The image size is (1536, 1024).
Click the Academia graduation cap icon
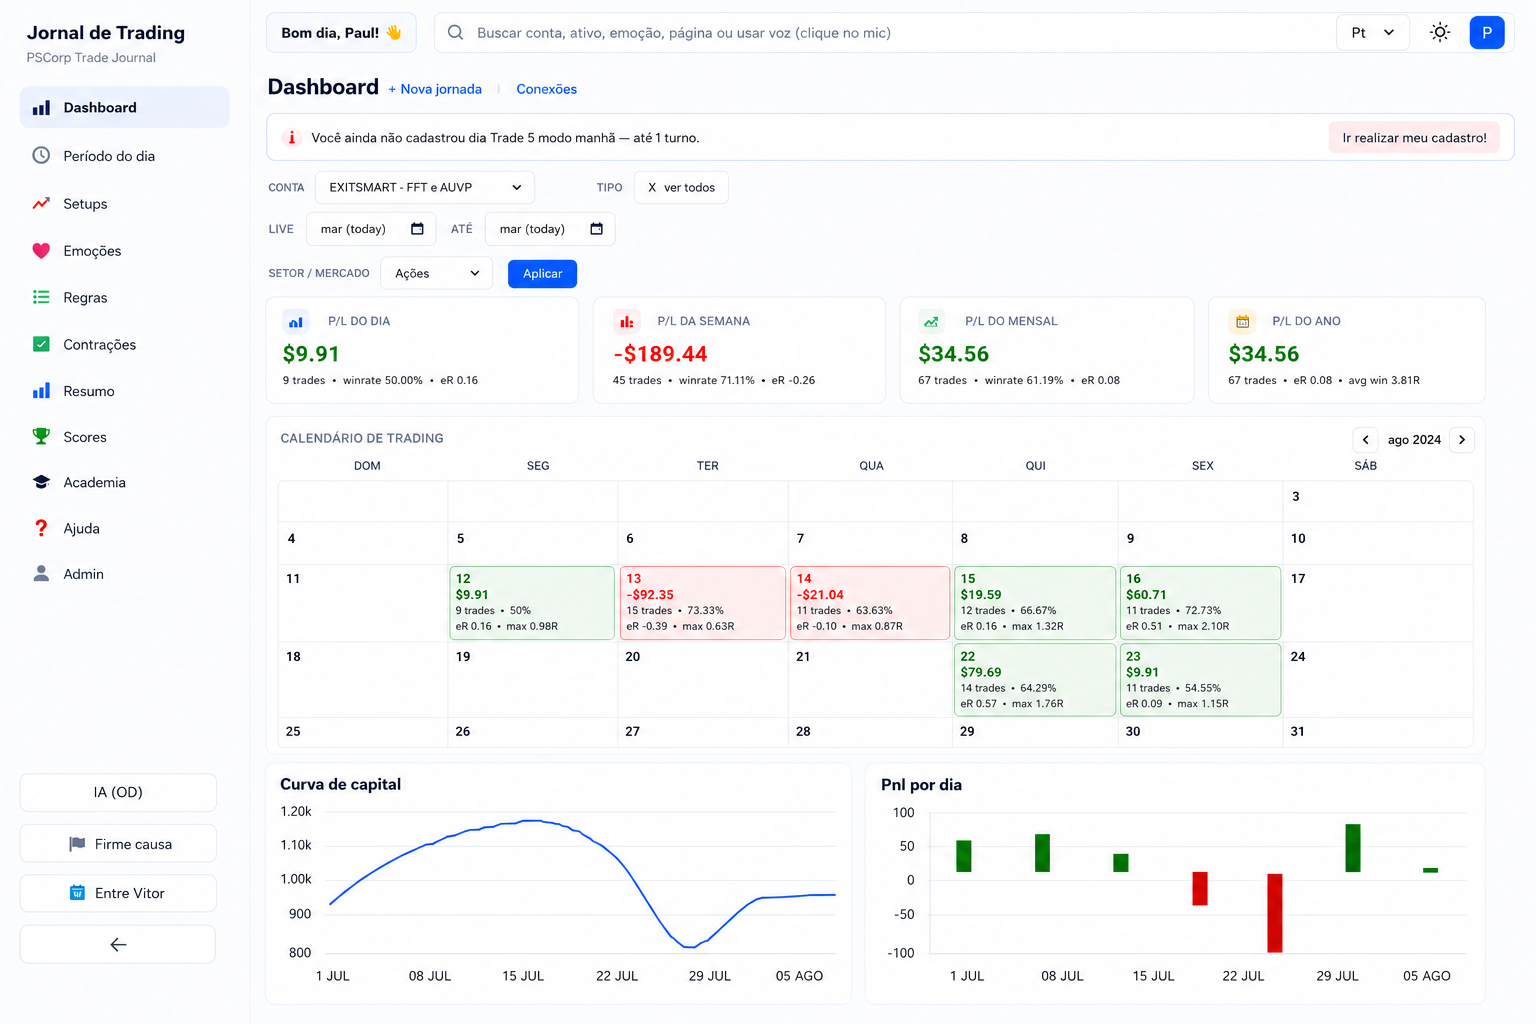(x=41, y=482)
